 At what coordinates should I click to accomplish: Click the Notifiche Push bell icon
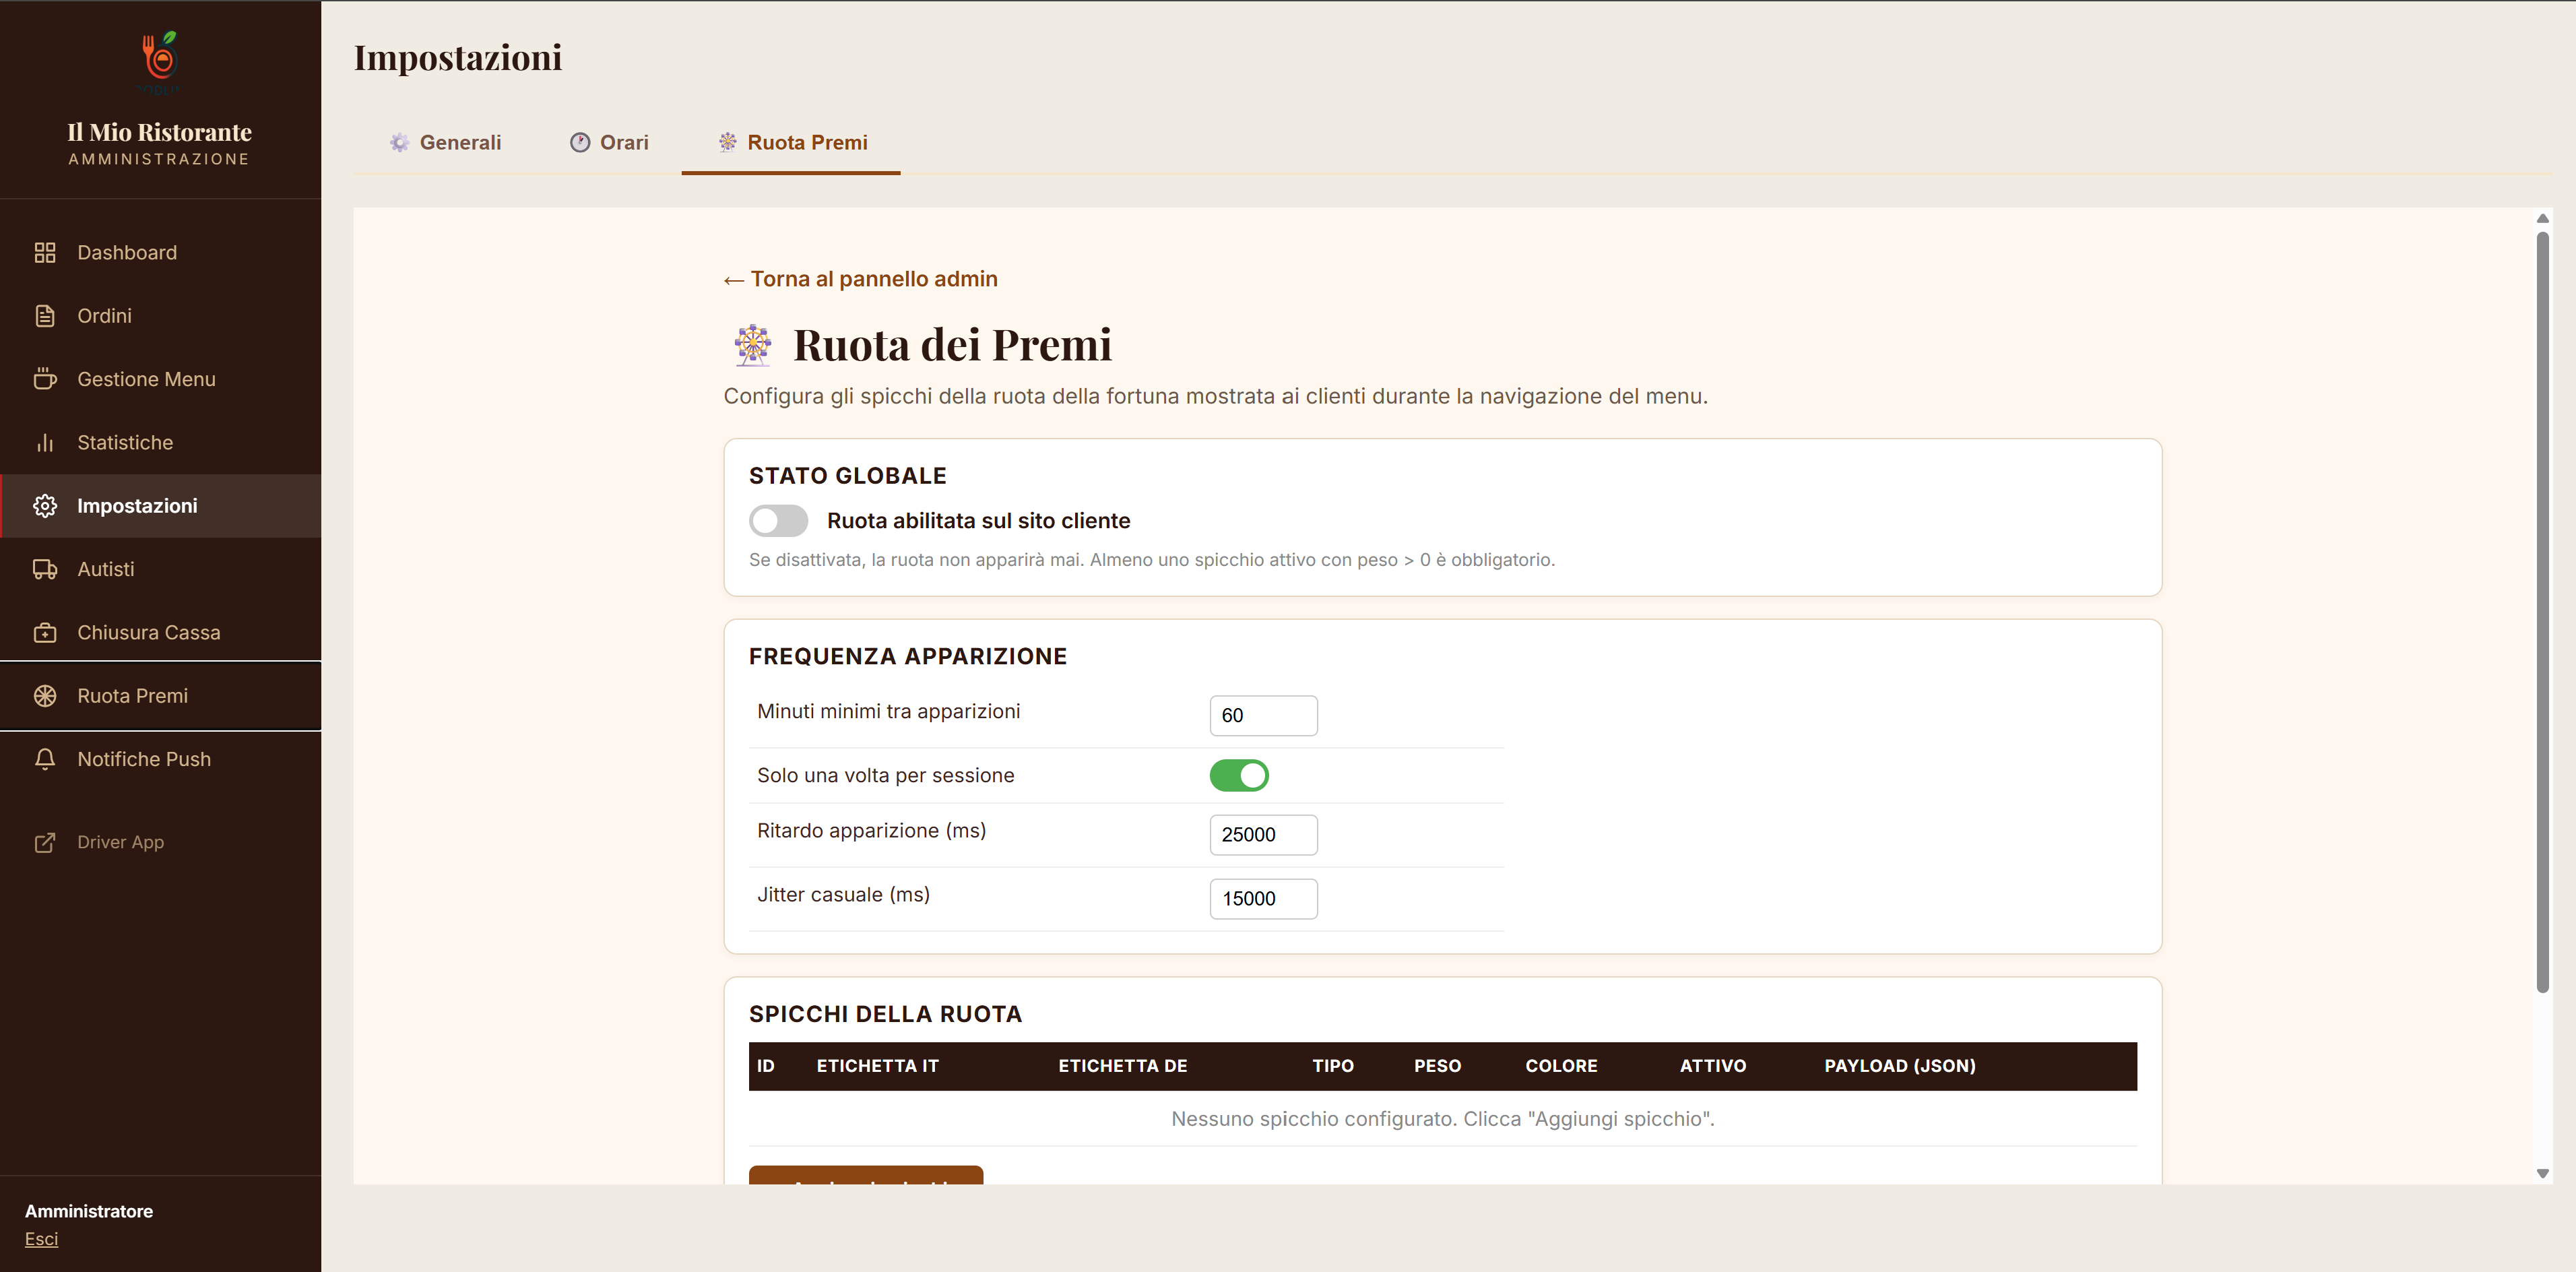[x=45, y=759]
